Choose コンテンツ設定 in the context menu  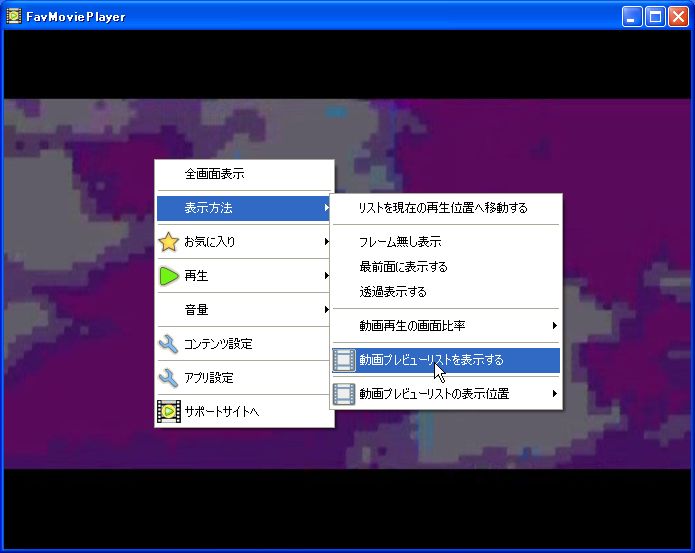click(243, 344)
